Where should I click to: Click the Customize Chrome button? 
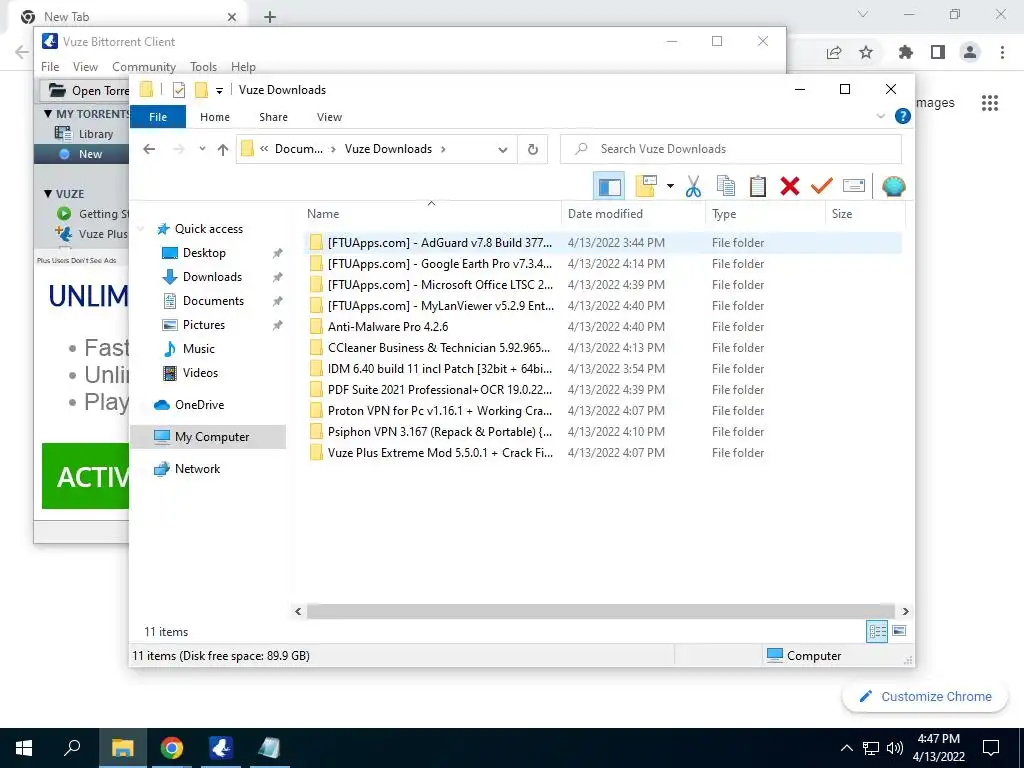[x=925, y=697]
